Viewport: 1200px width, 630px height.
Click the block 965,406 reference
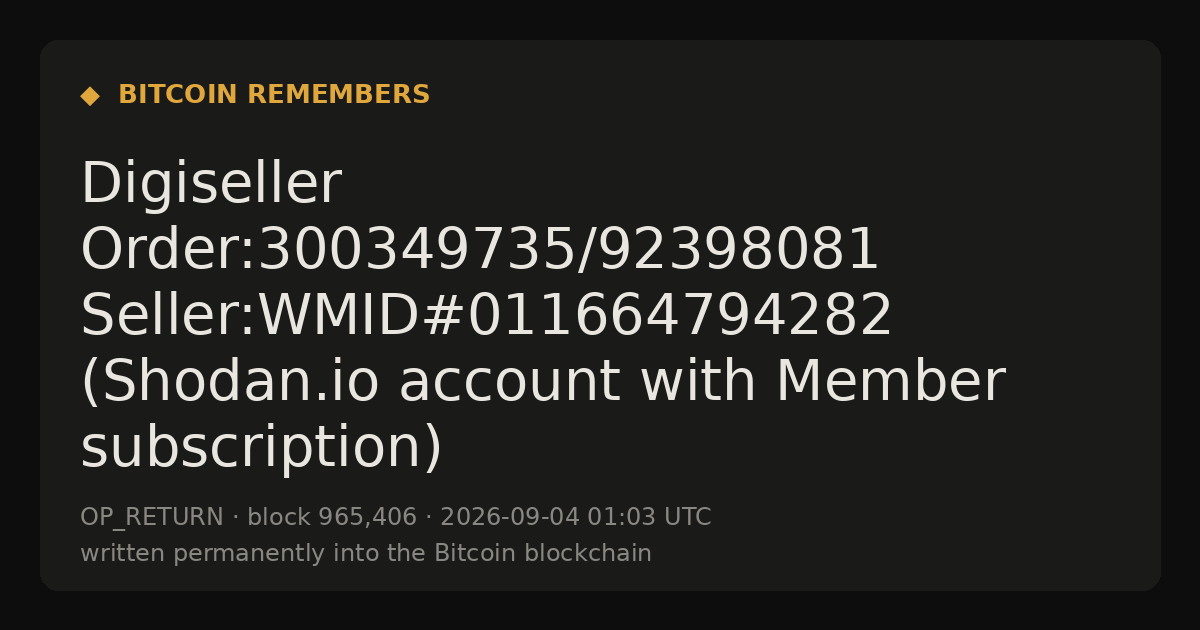click(332, 518)
